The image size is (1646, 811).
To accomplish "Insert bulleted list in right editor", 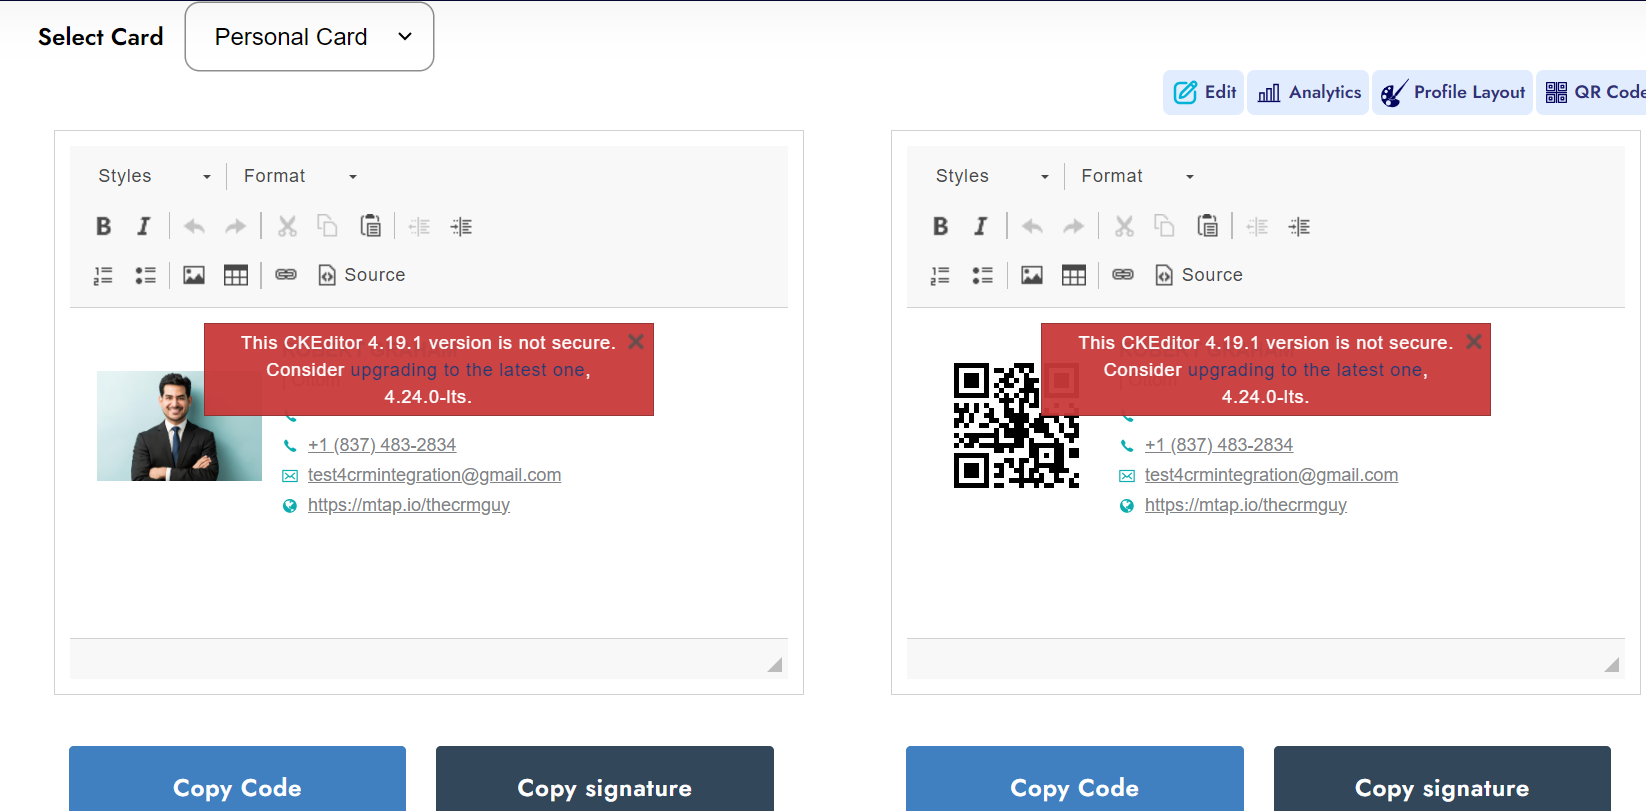I will [982, 275].
